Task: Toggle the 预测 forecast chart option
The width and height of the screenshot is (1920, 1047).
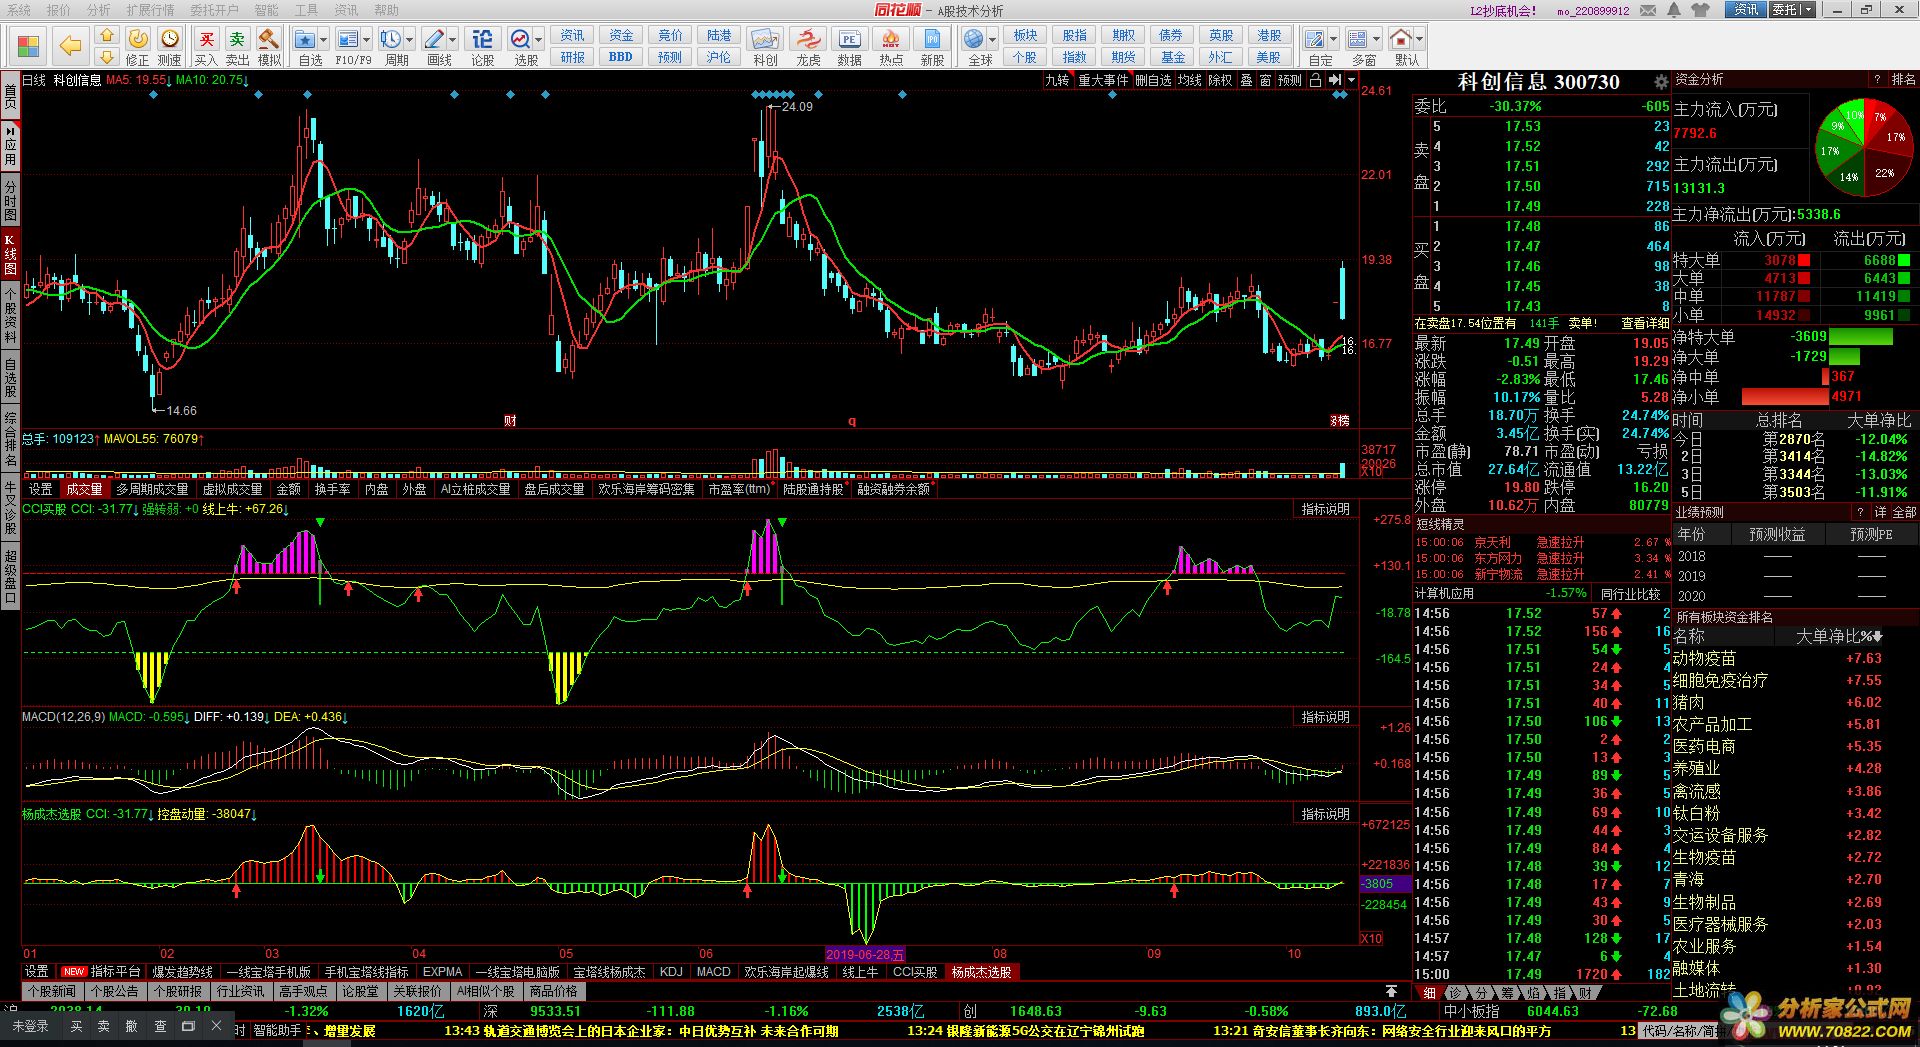Action: (x=1290, y=80)
